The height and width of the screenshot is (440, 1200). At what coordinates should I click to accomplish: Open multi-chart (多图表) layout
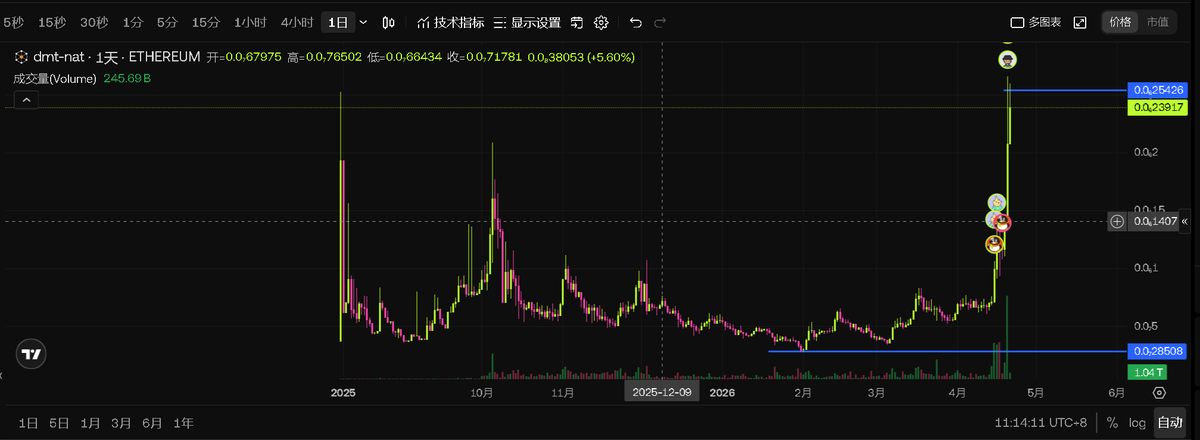(1035, 22)
